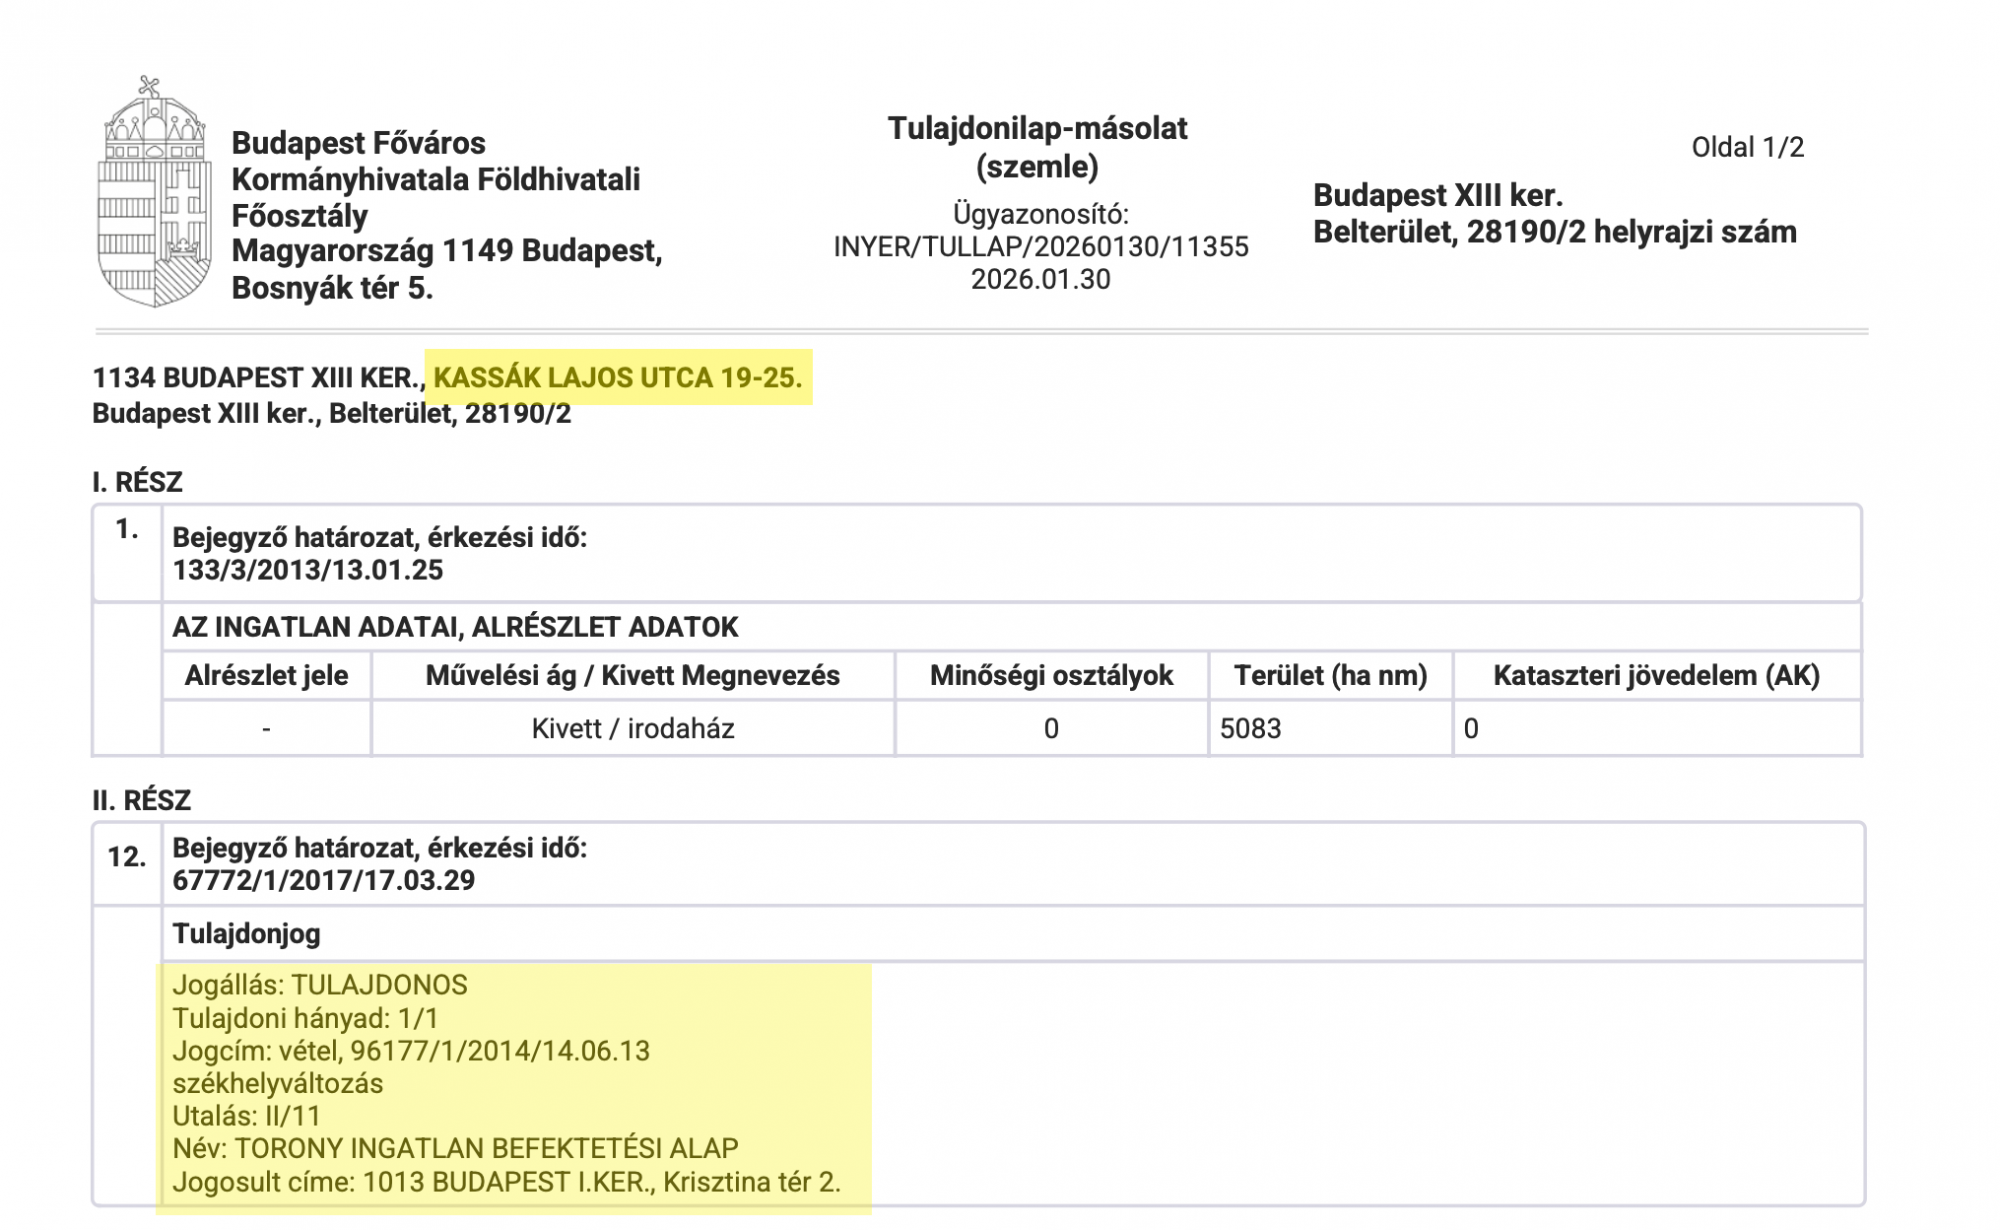2000x1230 pixels.
Task: Click the highlighted KASSÁK LAJOS UTCA 19-25 address
Action: point(617,378)
